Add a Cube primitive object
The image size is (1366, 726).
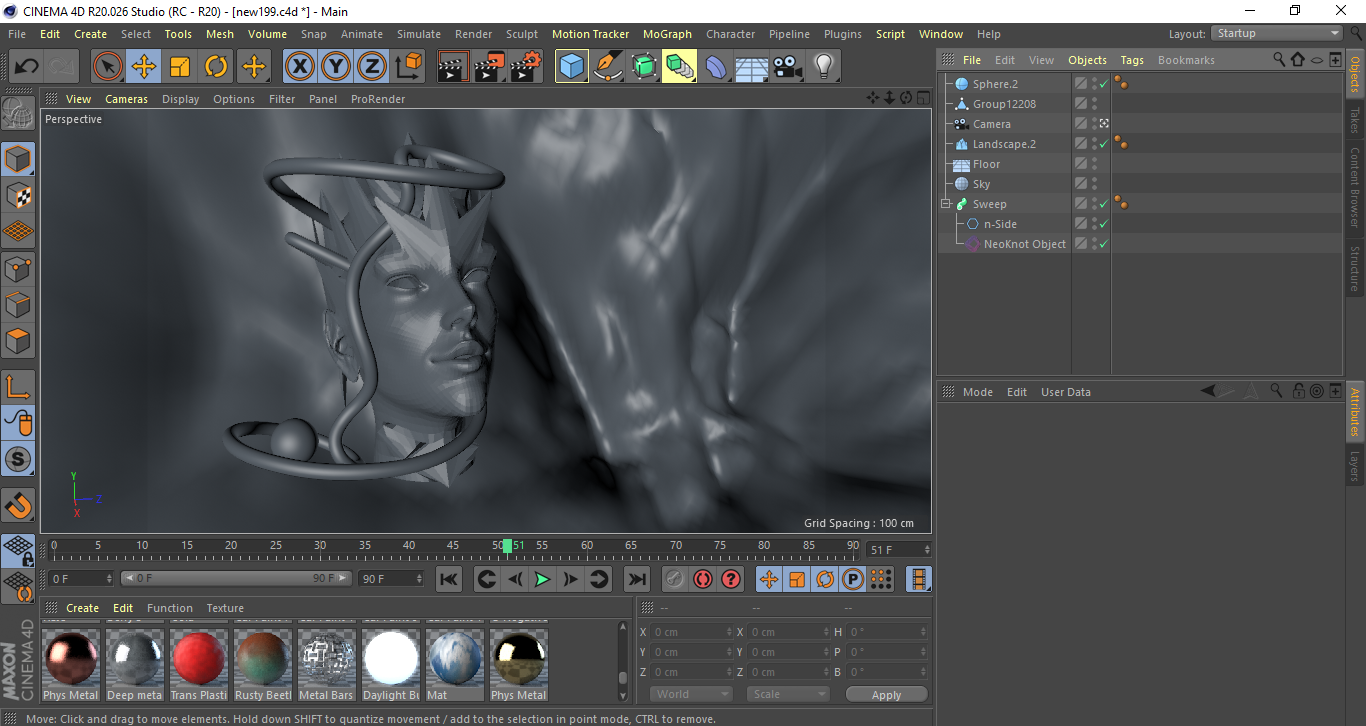pos(572,67)
